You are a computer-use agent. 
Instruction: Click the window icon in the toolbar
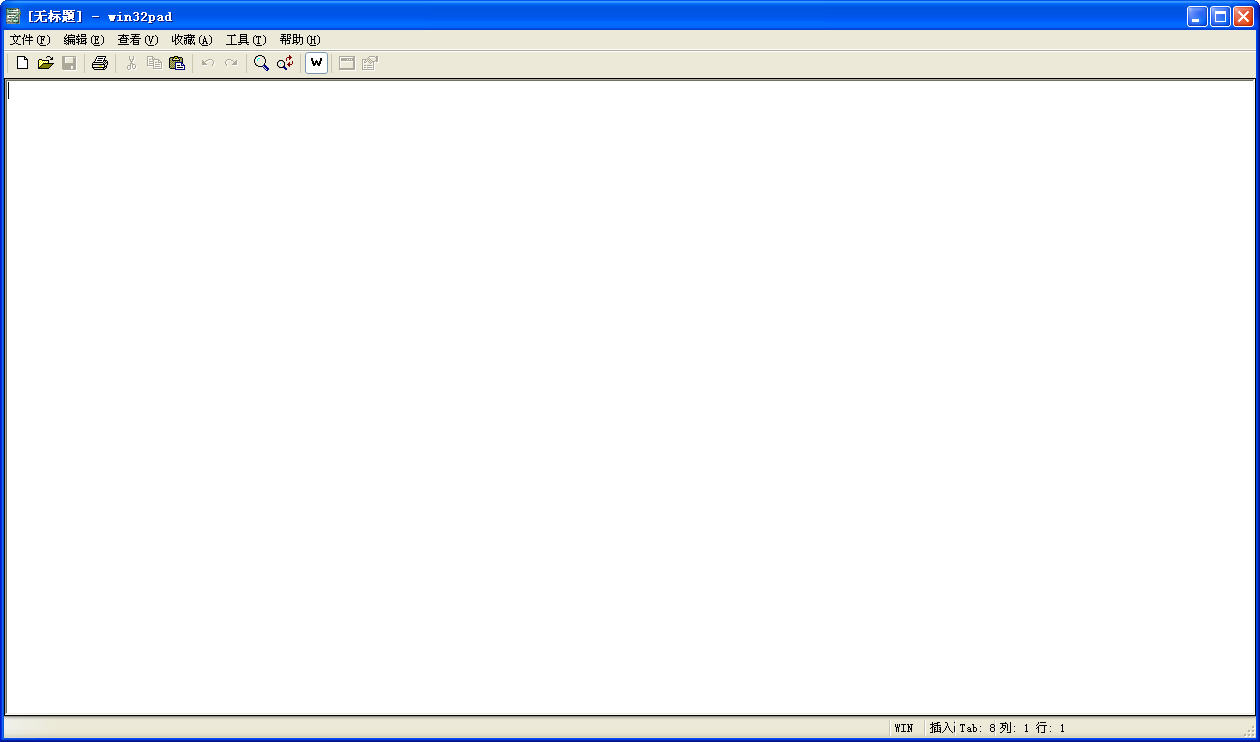coord(347,63)
